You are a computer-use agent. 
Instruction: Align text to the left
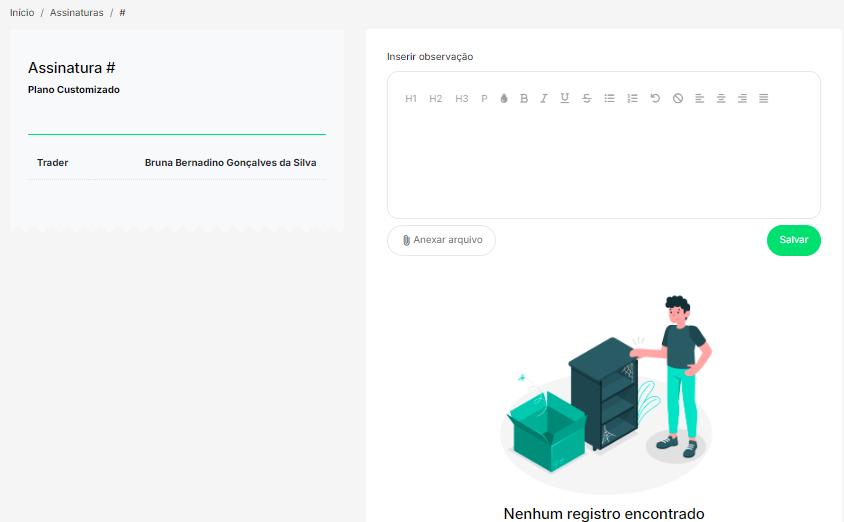700,98
